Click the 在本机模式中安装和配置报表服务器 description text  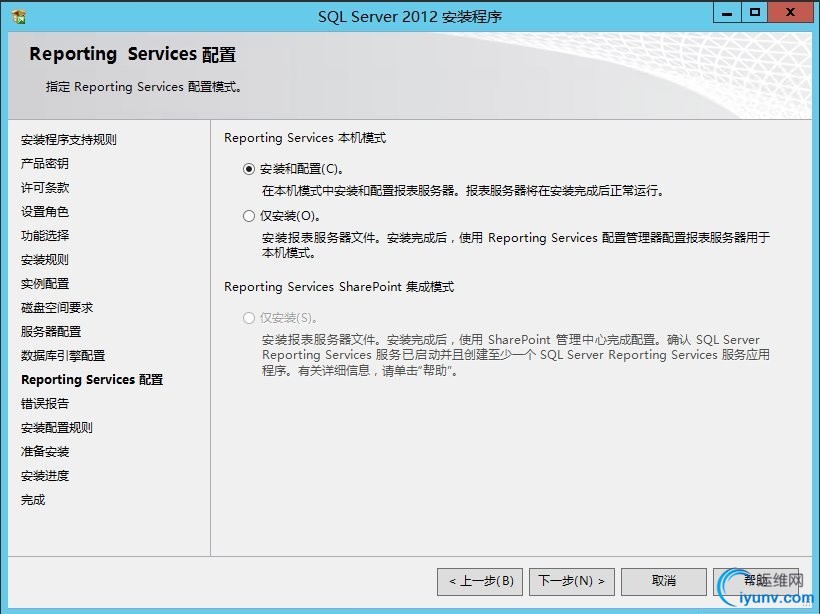click(x=463, y=191)
